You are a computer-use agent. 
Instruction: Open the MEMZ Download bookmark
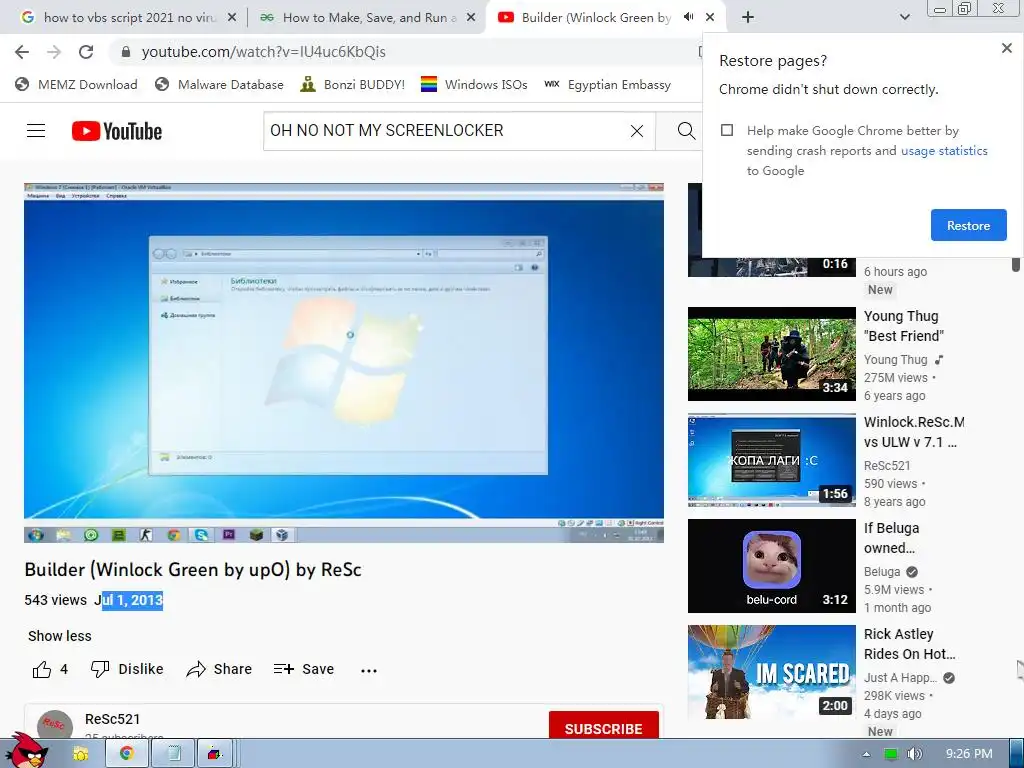click(76, 84)
